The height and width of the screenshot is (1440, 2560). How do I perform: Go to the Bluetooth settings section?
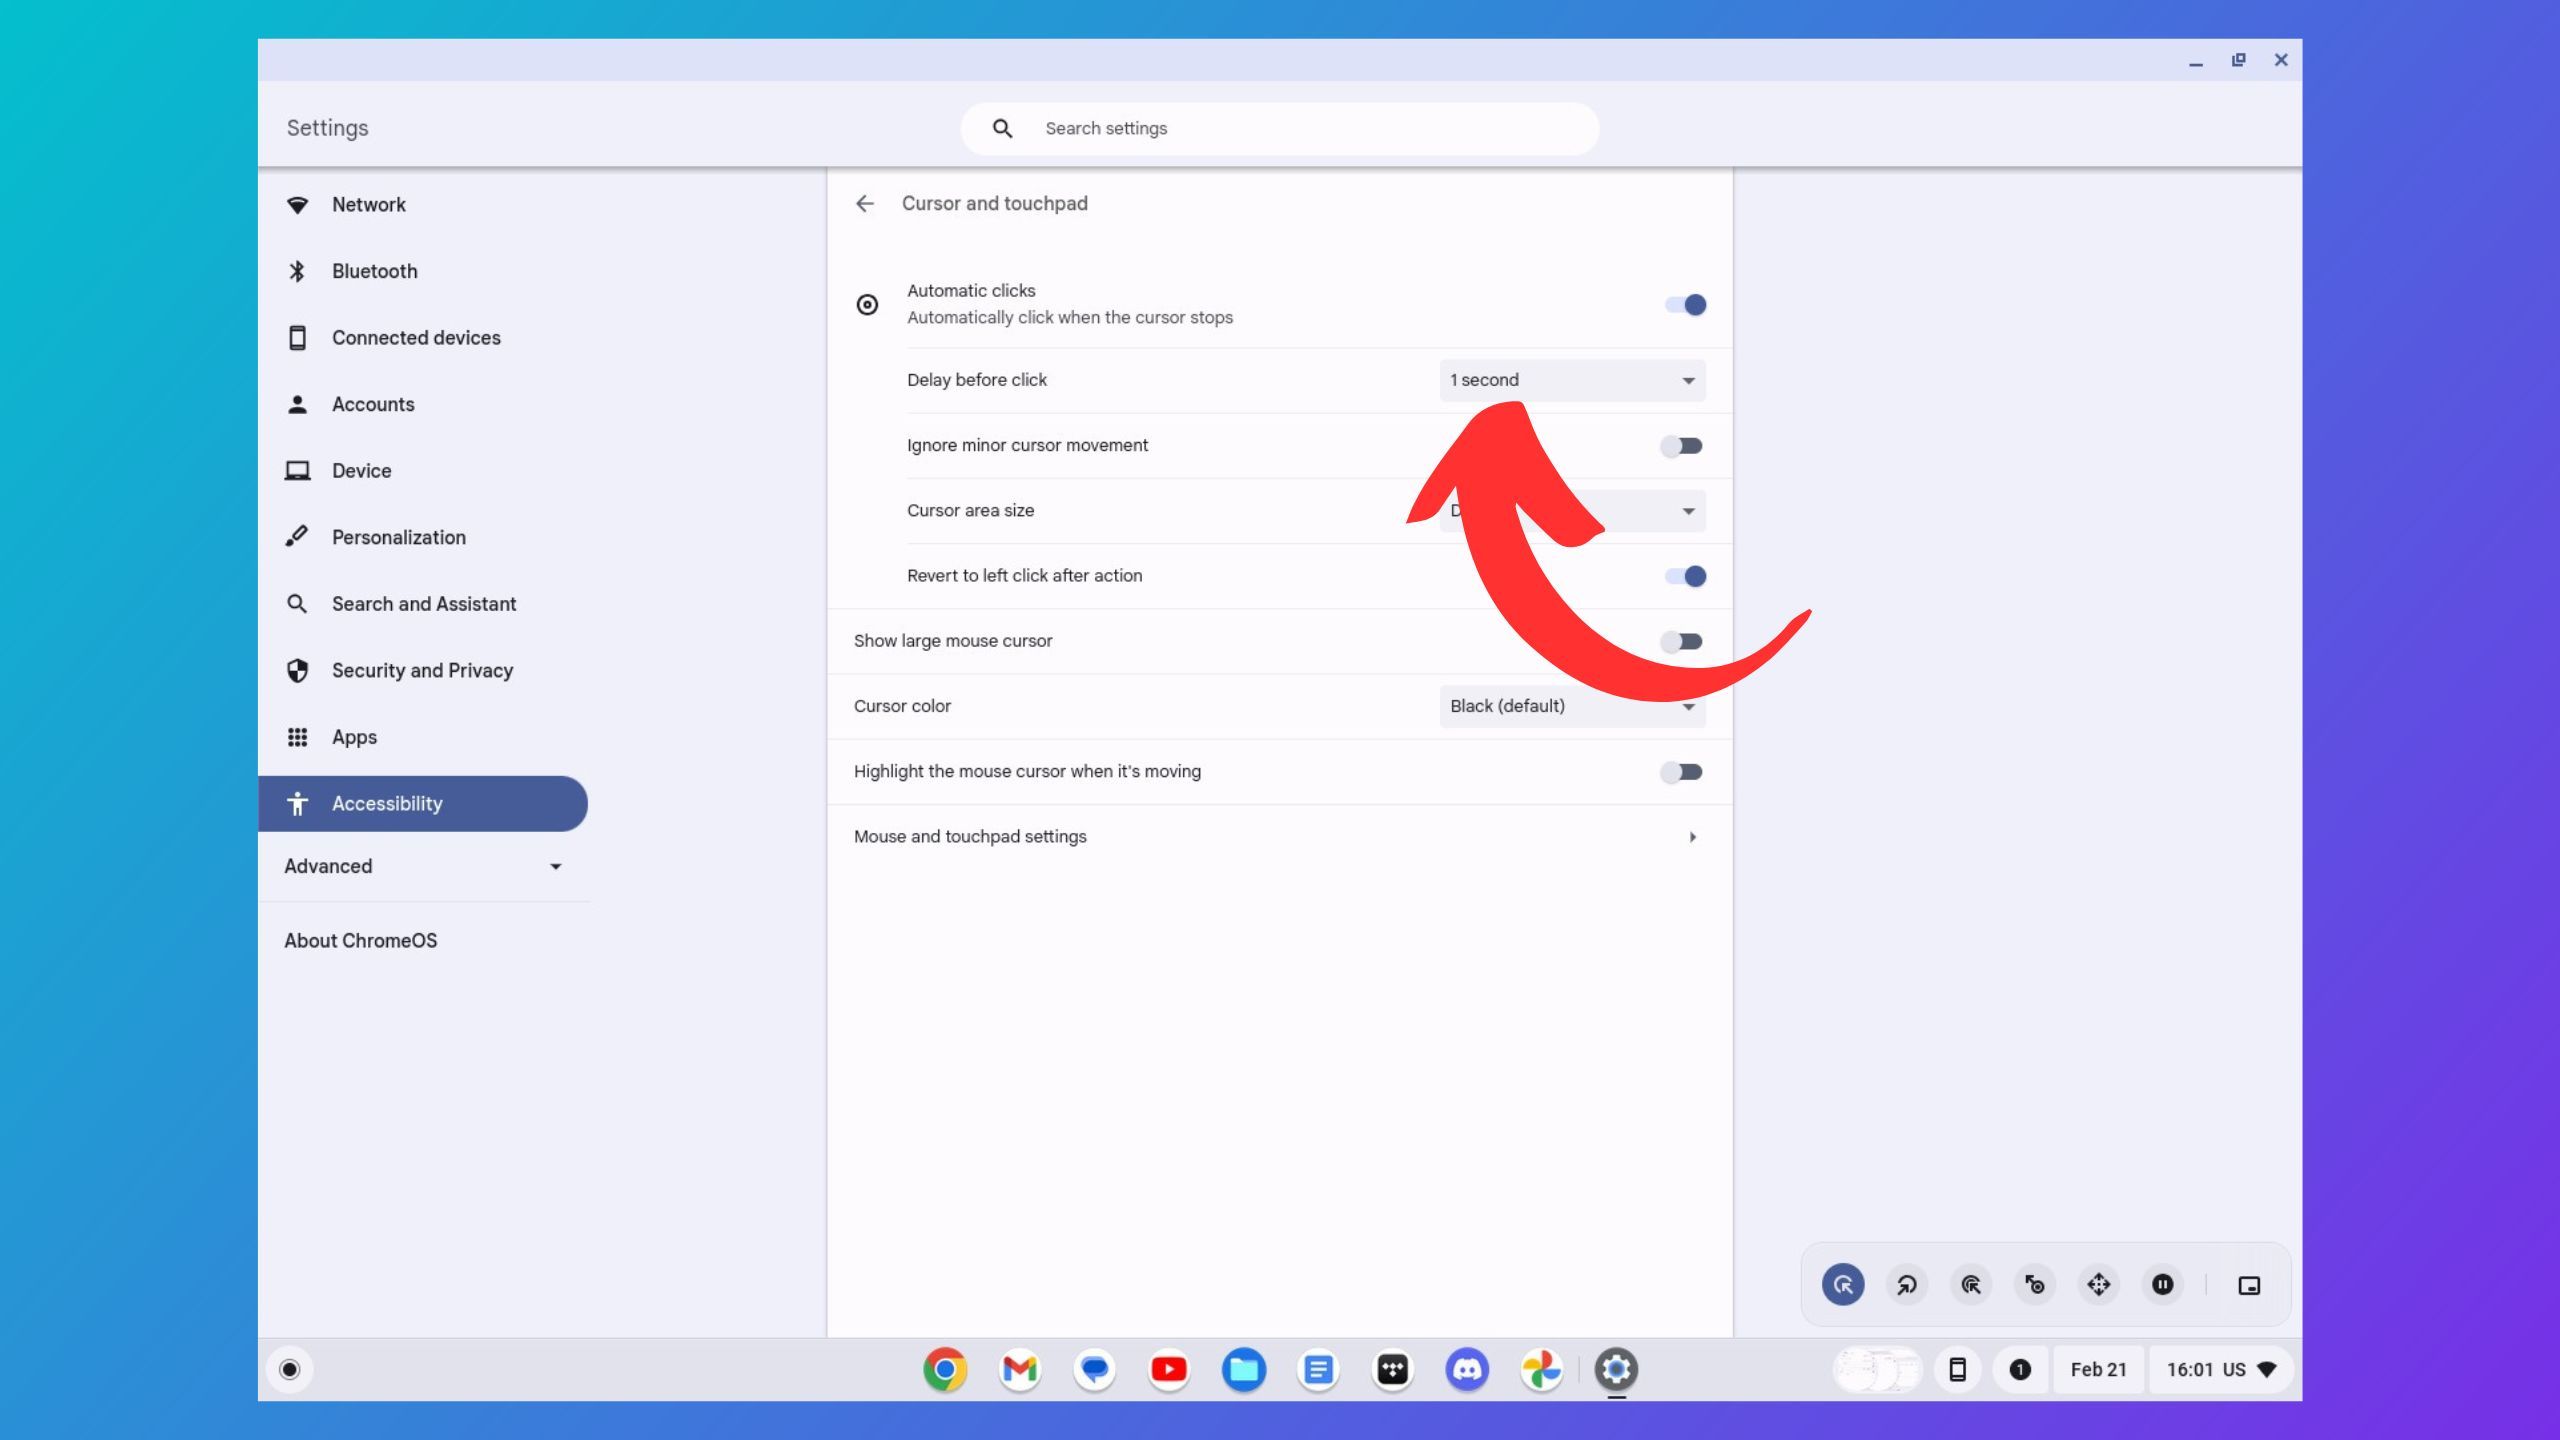(374, 270)
